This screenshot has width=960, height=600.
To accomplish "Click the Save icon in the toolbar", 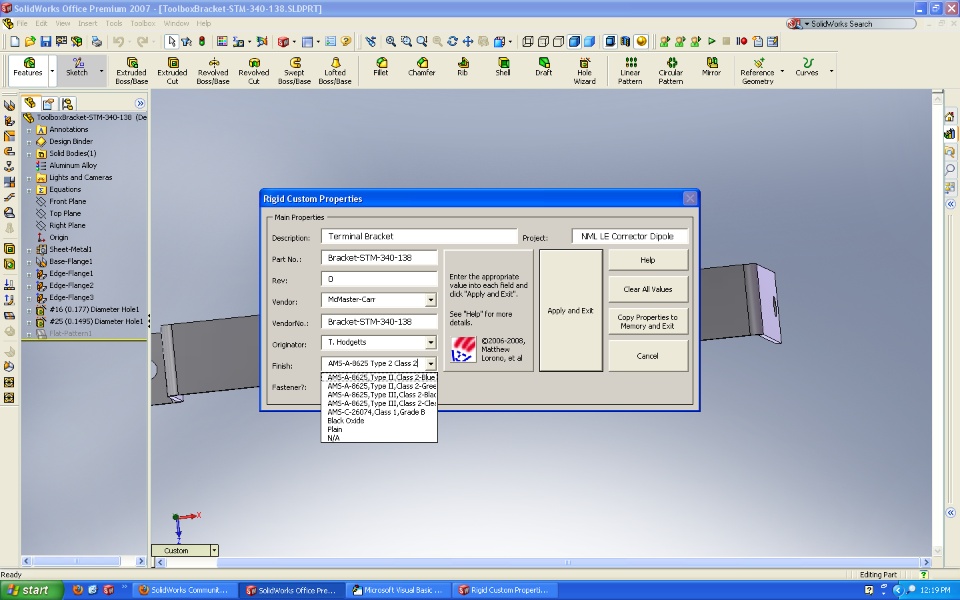I will (x=45, y=42).
